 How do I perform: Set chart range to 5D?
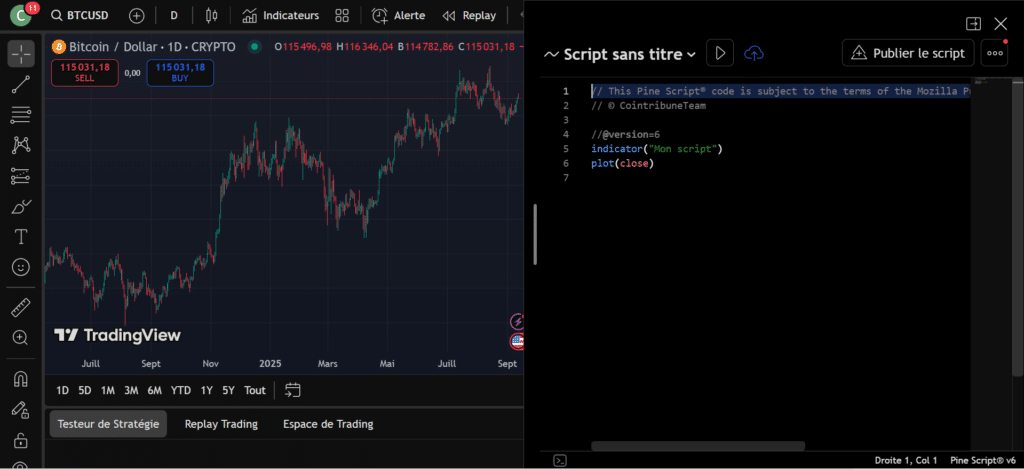click(x=85, y=390)
